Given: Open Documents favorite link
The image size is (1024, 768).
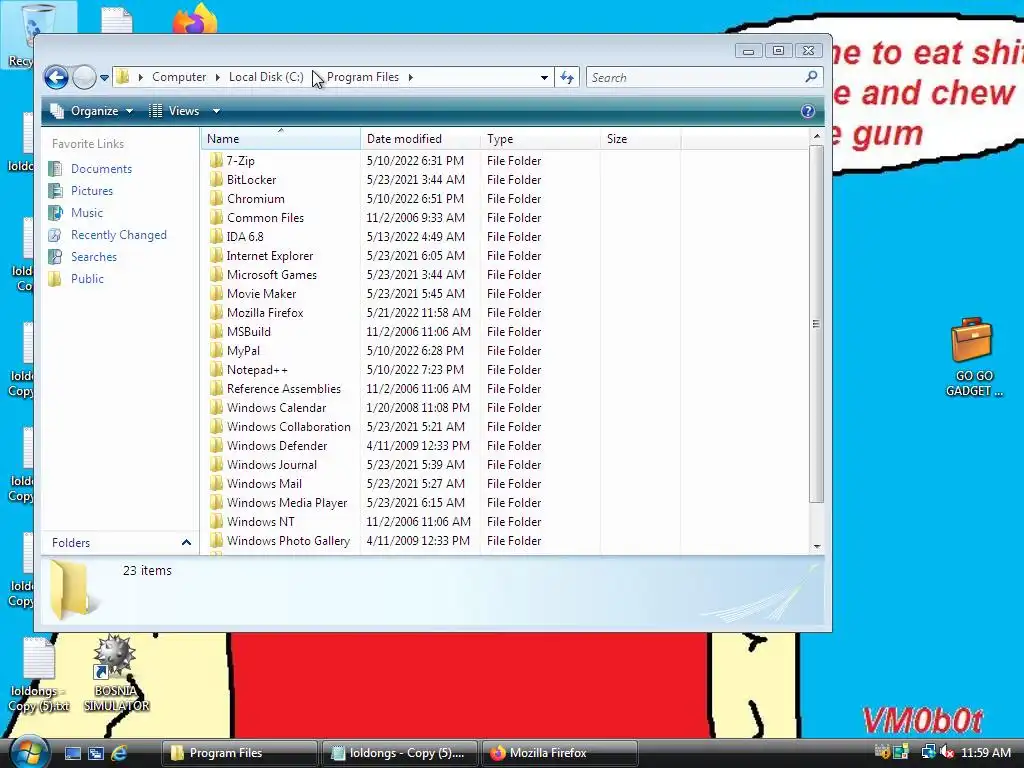Looking at the screenshot, I should tap(101, 169).
